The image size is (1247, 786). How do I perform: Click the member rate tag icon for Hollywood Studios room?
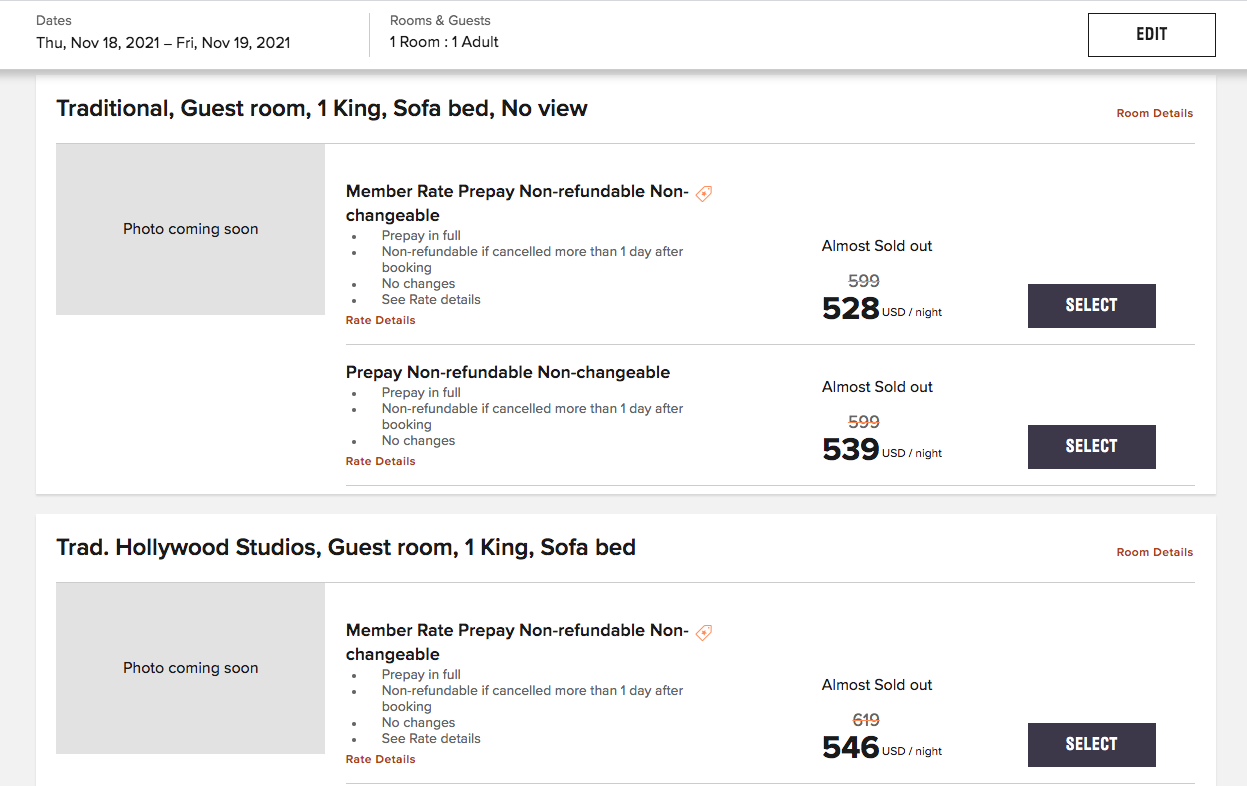point(704,632)
